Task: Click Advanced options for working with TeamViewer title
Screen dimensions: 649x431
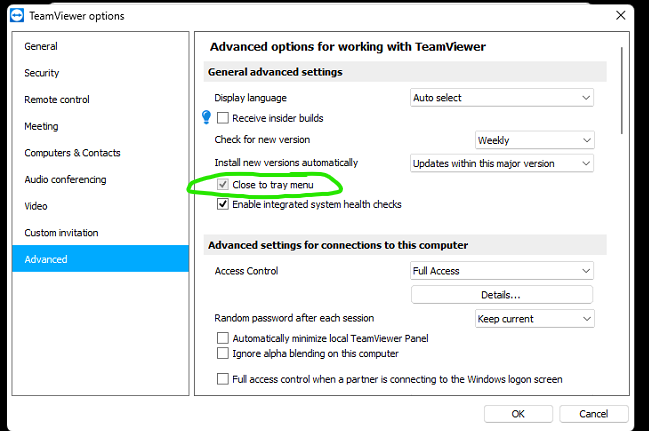Action: pos(348,47)
